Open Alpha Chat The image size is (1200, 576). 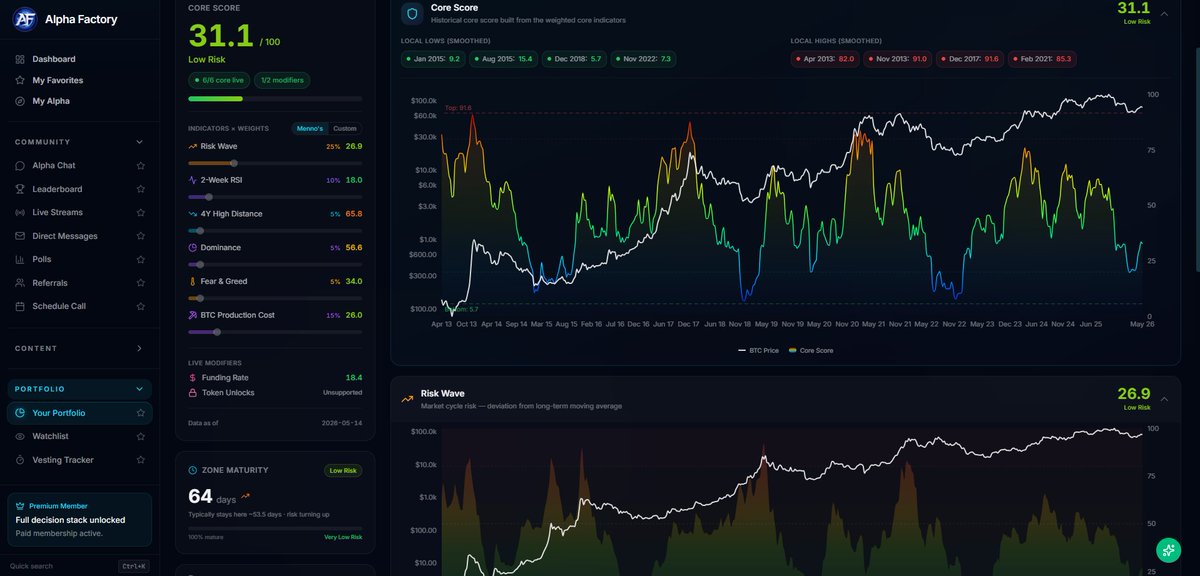coord(53,166)
